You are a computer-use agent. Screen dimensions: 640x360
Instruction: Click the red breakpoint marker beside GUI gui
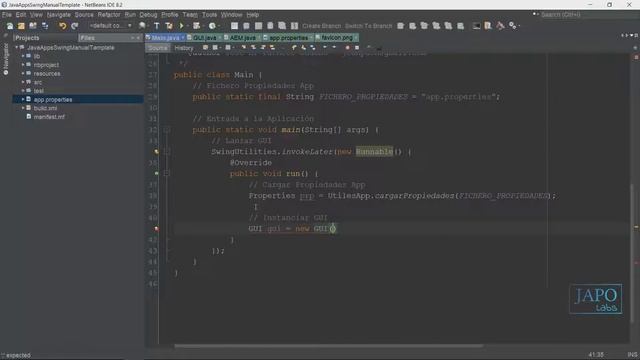click(156, 229)
